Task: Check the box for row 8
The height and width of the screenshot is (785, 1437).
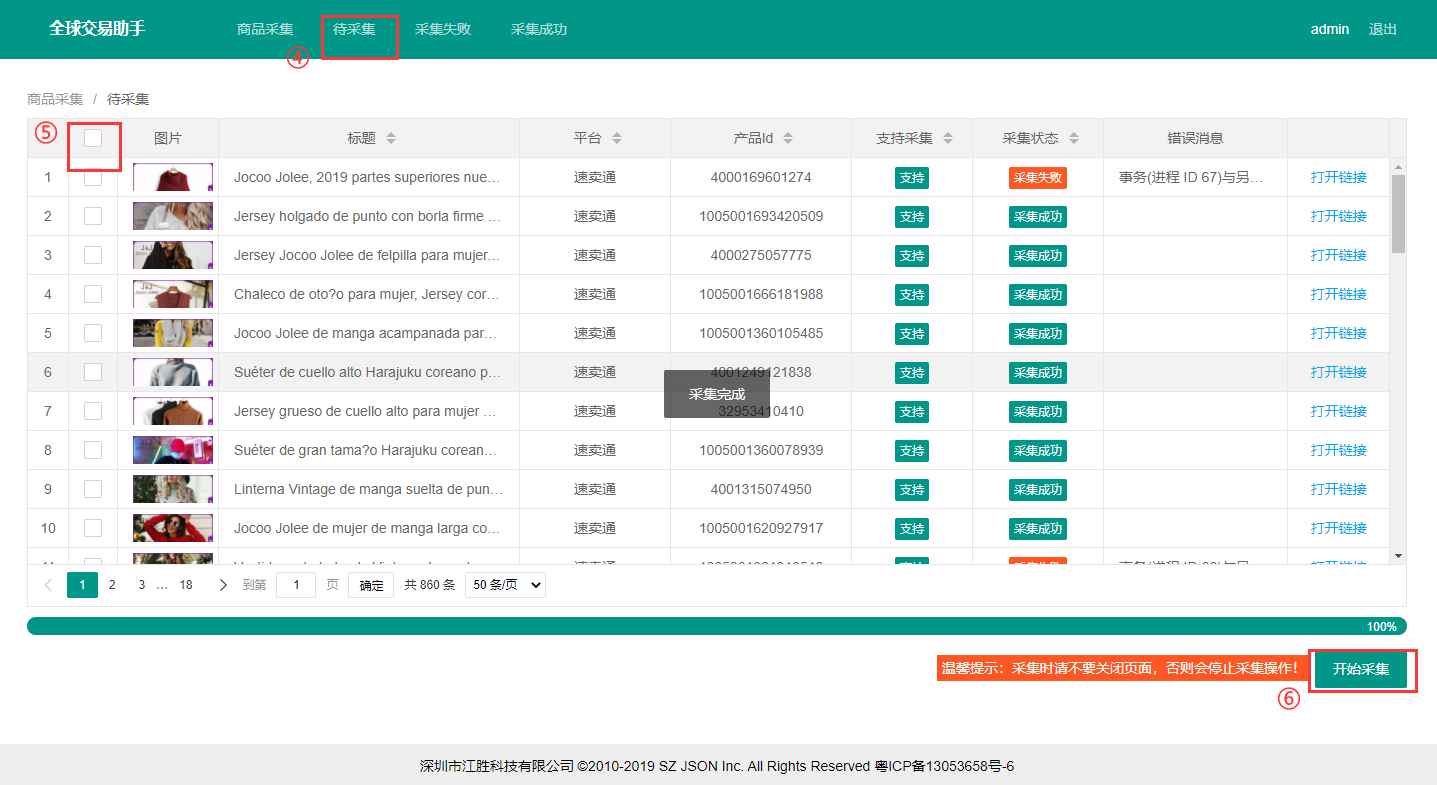Action: [x=93, y=450]
